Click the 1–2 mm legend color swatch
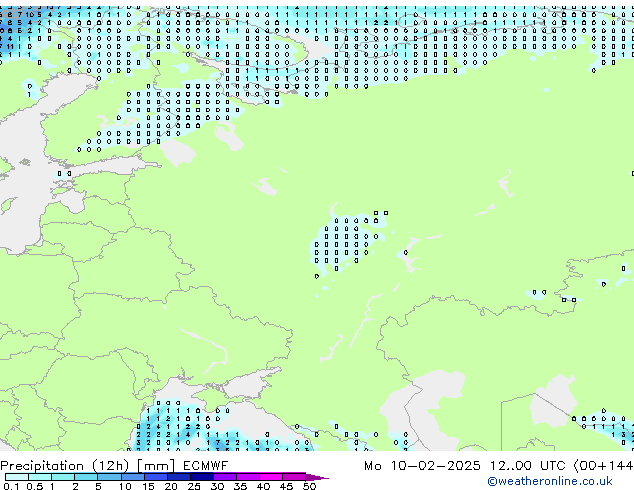Viewport: 634px width, 490px height. point(63,477)
